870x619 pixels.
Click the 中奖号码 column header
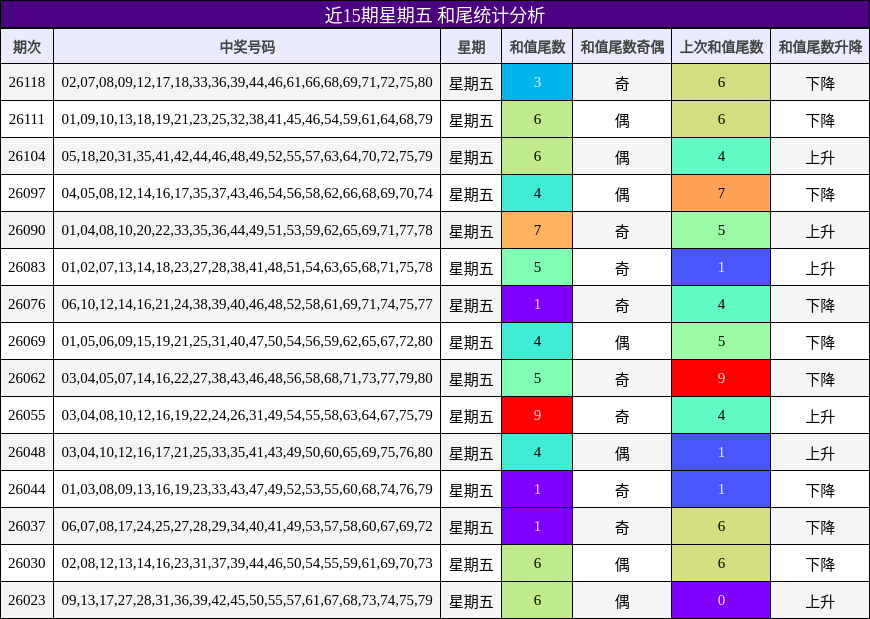click(247, 46)
